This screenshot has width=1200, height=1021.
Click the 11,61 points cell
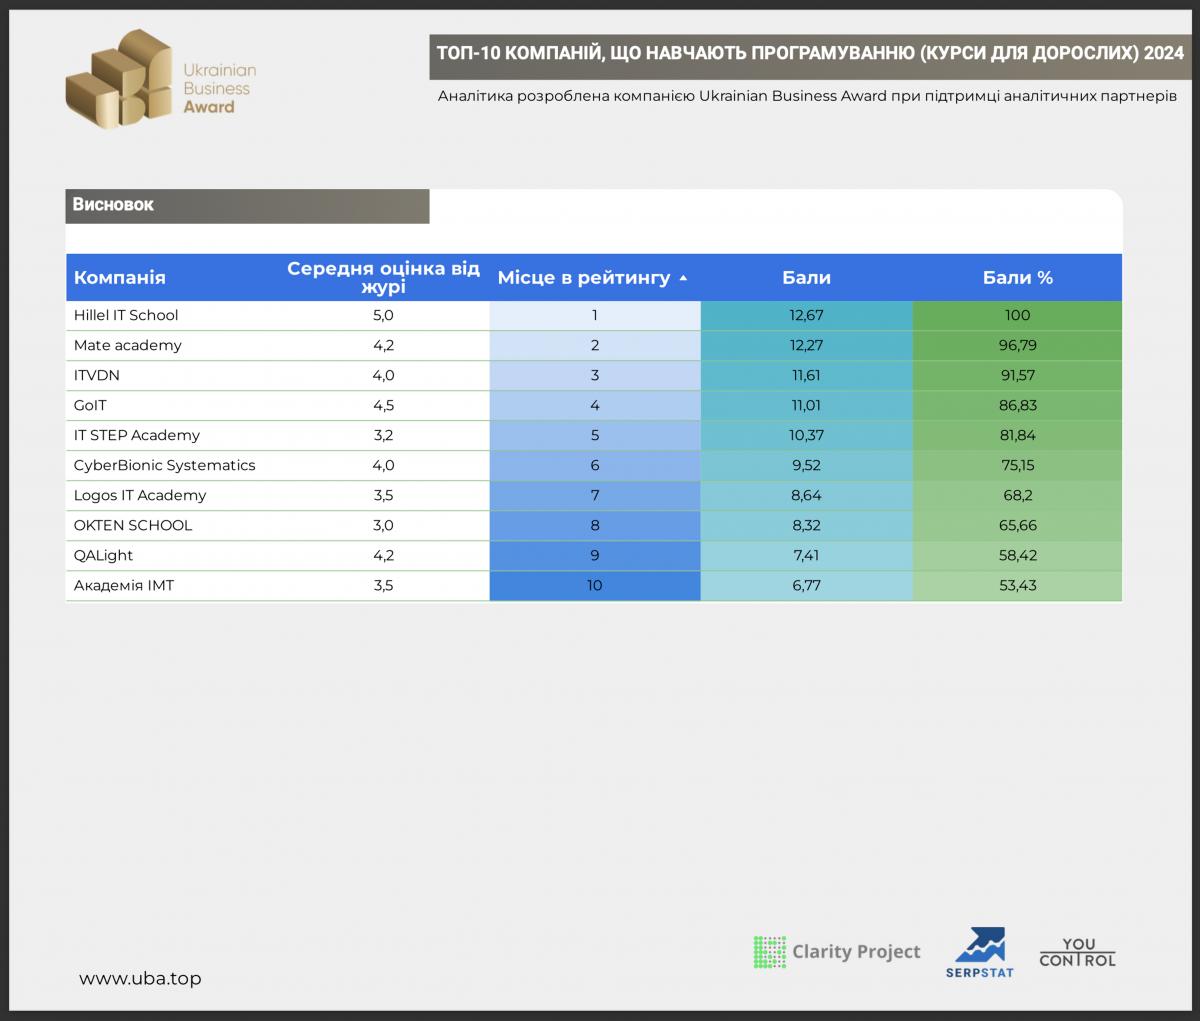coord(806,375)
